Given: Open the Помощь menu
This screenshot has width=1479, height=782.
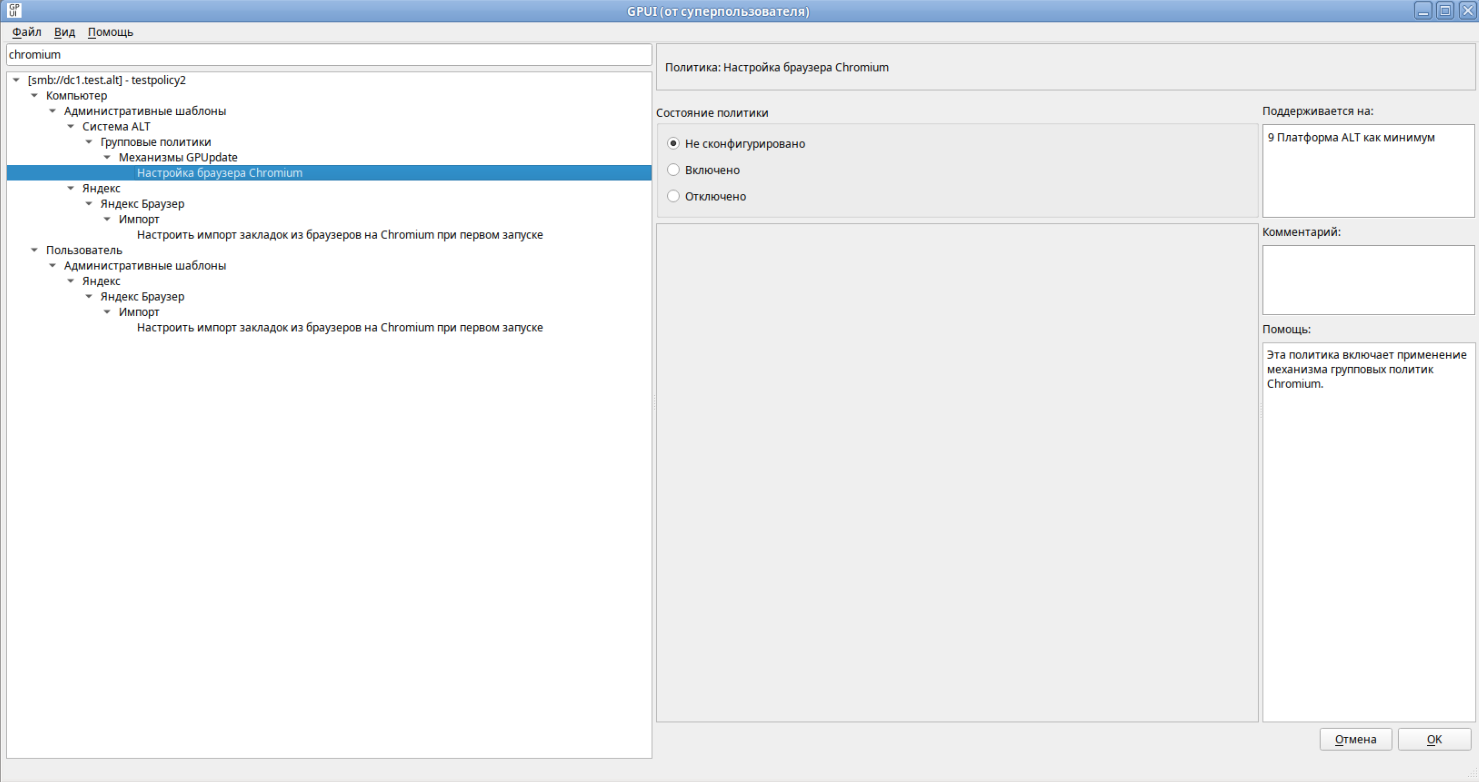Looking at the screenshot, I should [x=110, y=32].
